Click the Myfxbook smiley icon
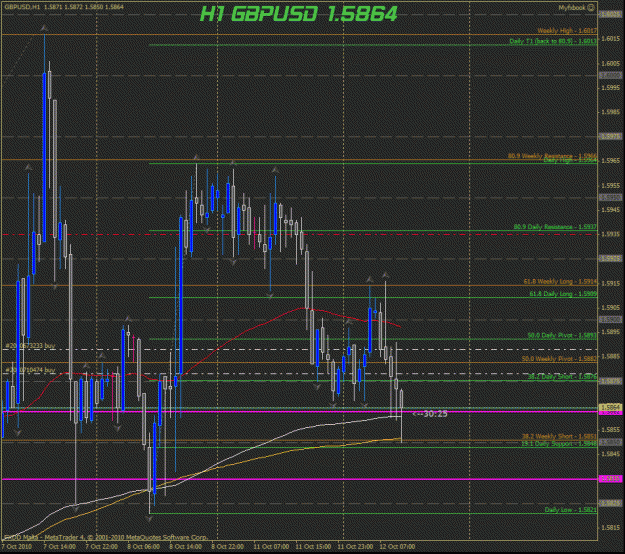 (591, 7)
